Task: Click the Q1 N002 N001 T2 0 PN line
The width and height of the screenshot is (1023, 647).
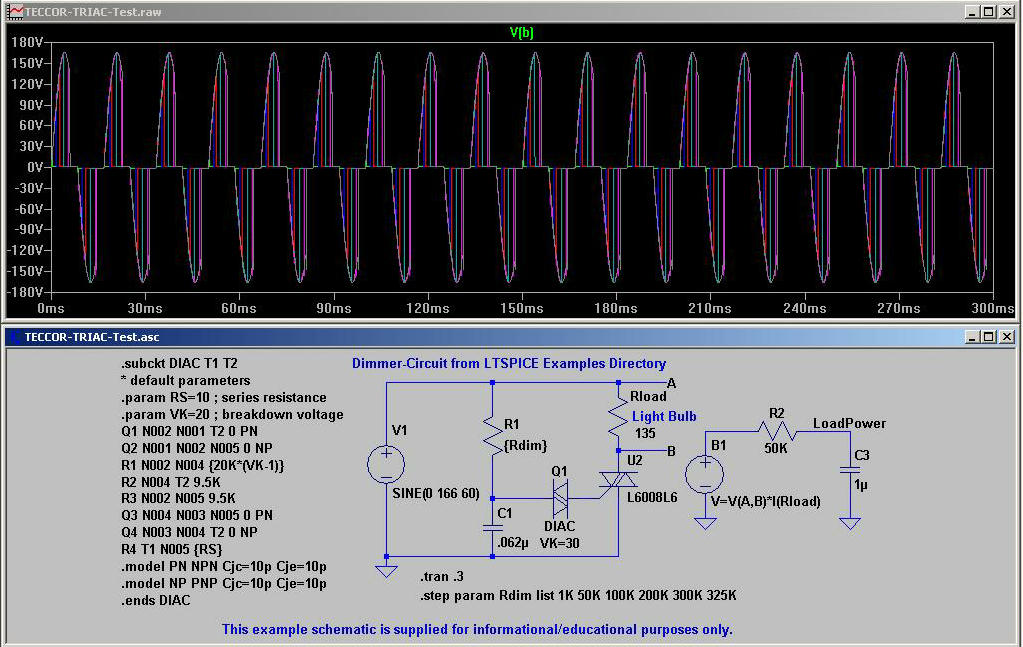Action: point(189,431)
